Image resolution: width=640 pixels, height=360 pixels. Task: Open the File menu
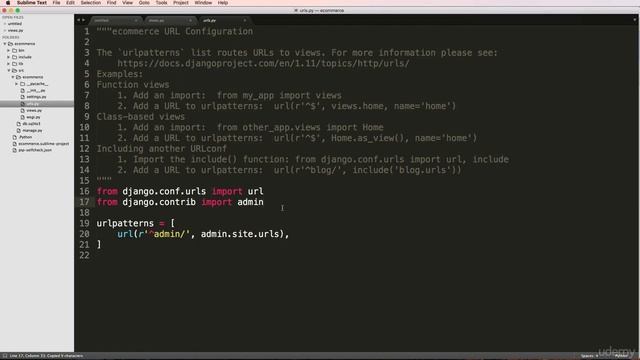[x=56, y=3]
